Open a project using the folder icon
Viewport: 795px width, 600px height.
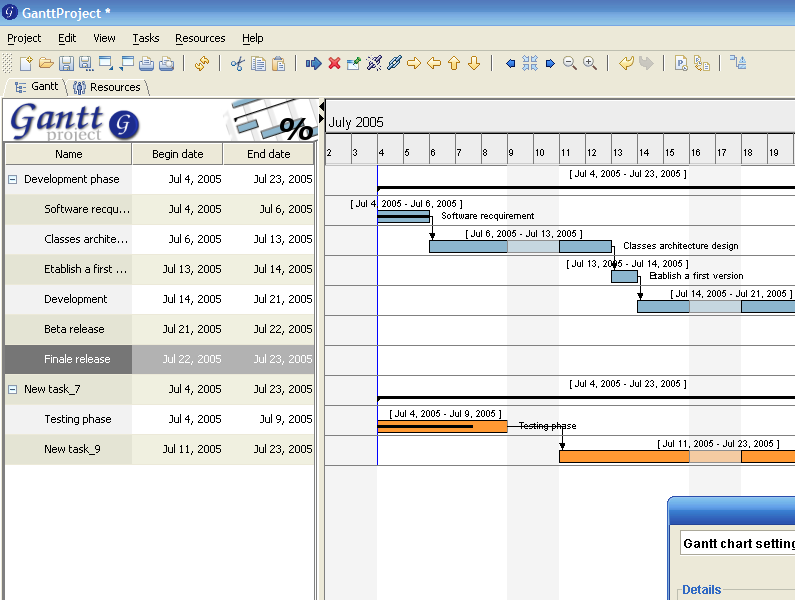pyautogui.click(x=46, y=63)
